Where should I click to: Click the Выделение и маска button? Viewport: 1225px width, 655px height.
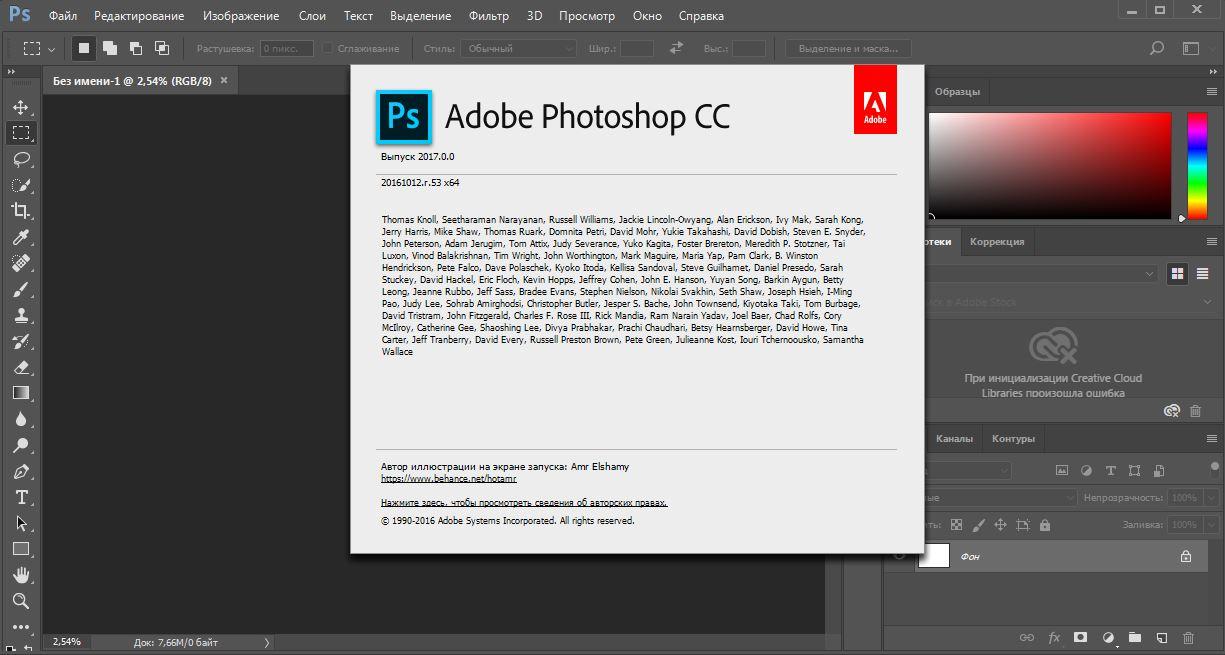click(x=848, y=48)
